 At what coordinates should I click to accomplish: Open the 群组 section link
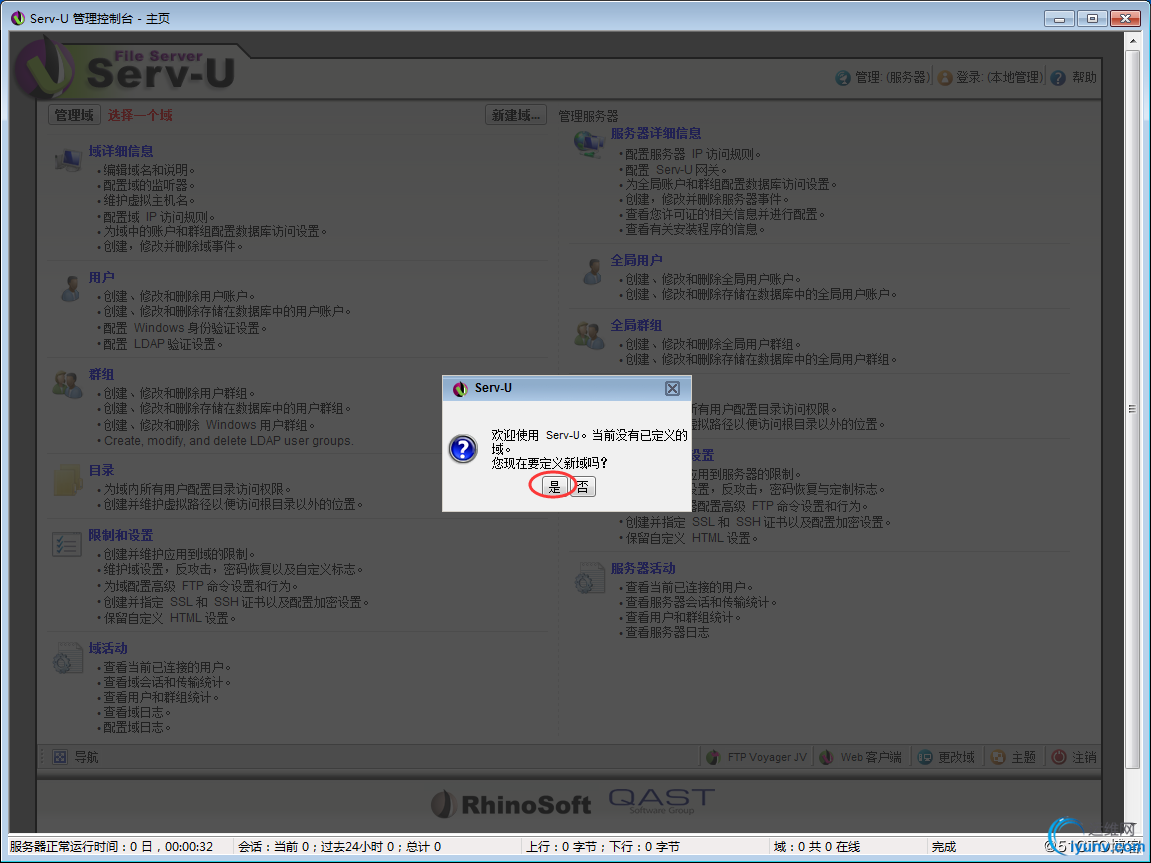(x=101, y=374)
